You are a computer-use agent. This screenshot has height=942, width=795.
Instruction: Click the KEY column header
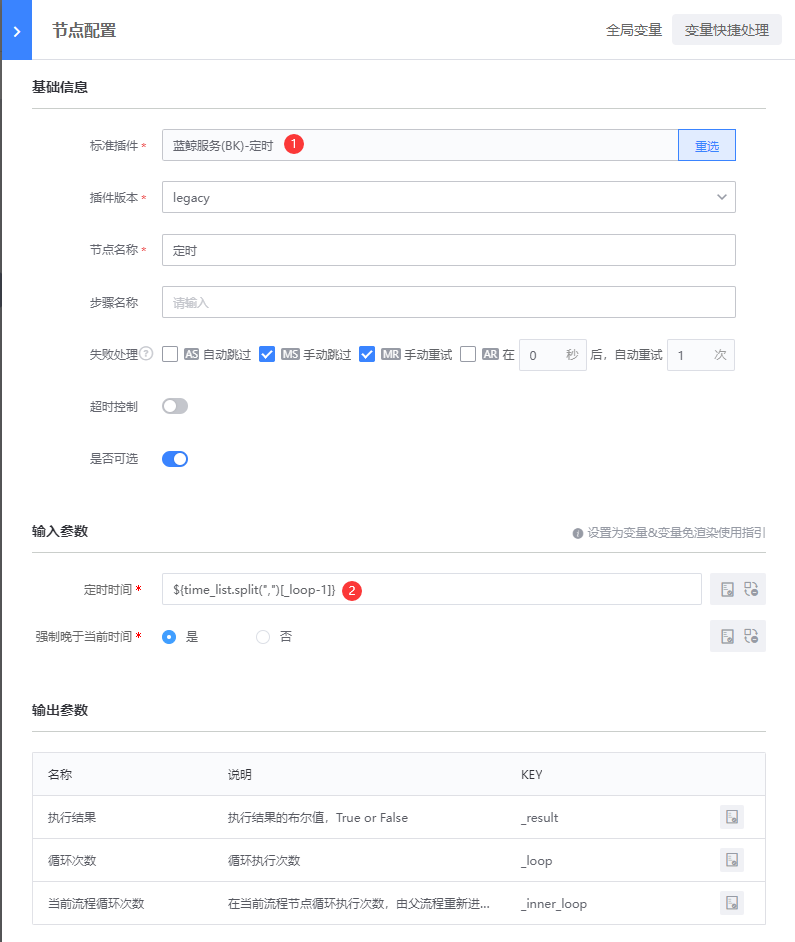[x=532, y=774]
